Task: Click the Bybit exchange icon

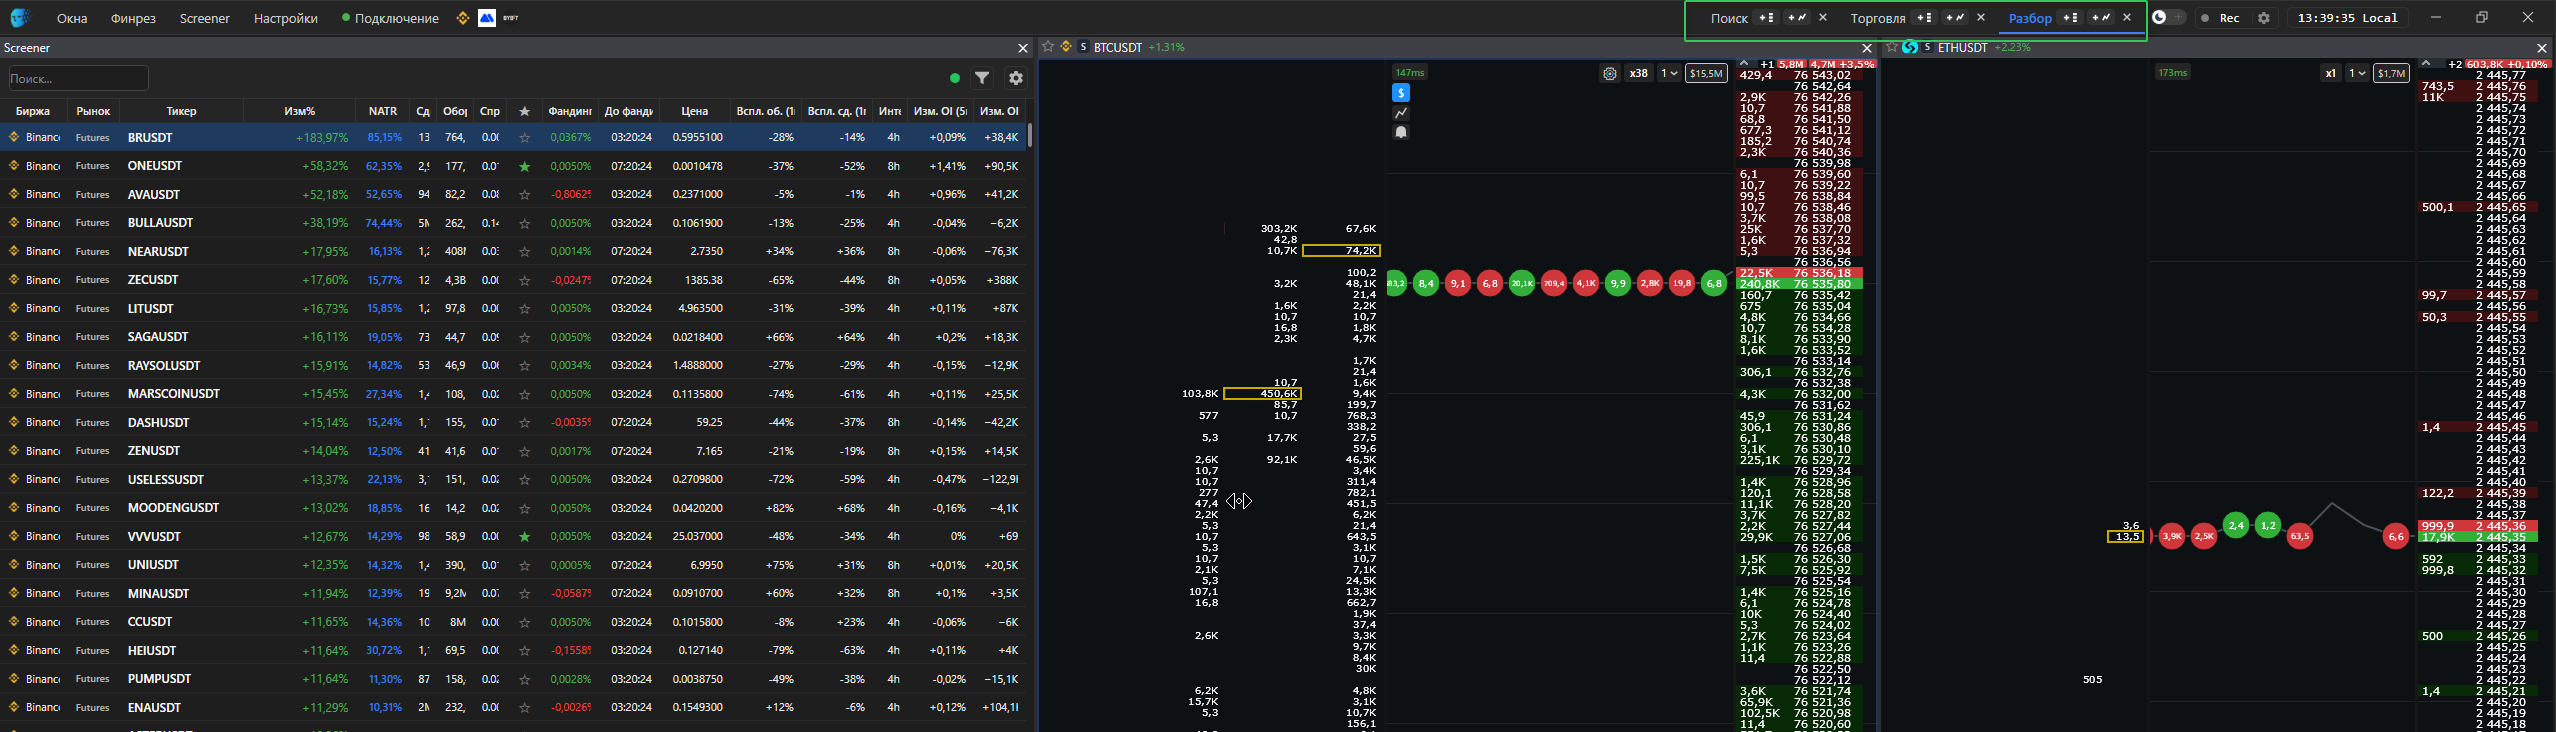Action: [x=510, y=18]
